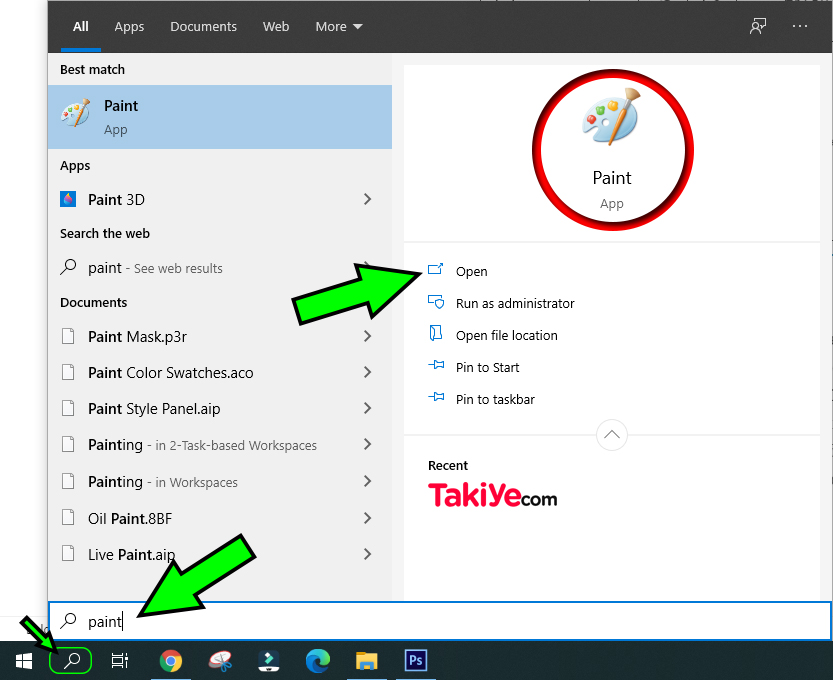833x680 pixels.
Task: Open the More dropdown tab
Action: click(x=339, y=27)
